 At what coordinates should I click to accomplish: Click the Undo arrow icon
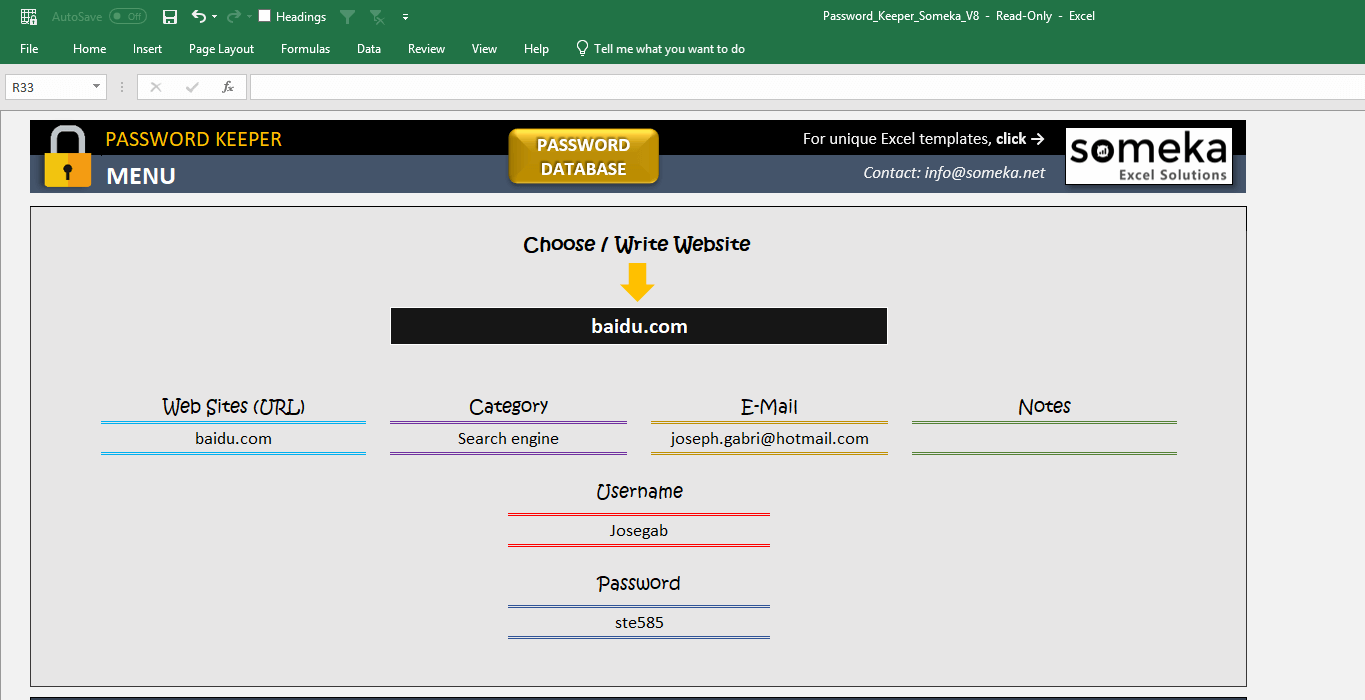click(x=198, y=17)
